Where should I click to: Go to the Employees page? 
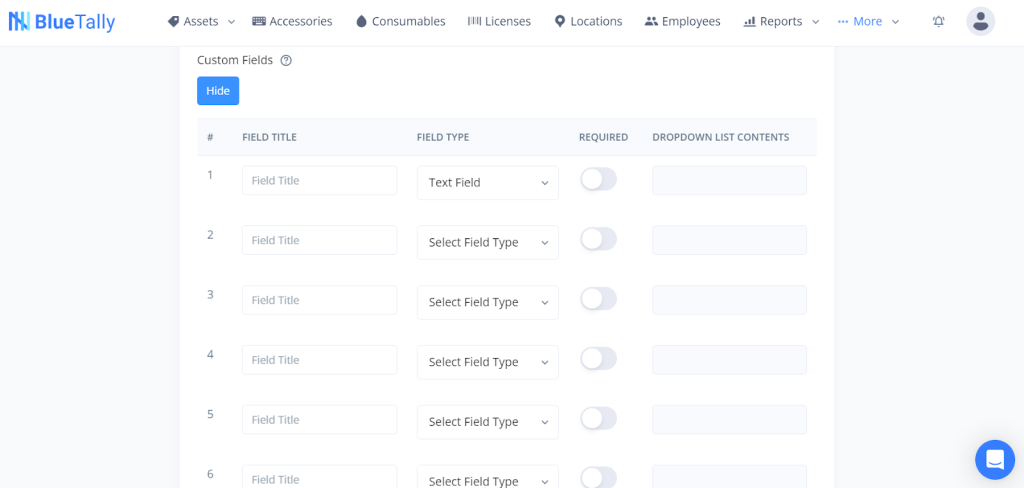tap(682, 21)
